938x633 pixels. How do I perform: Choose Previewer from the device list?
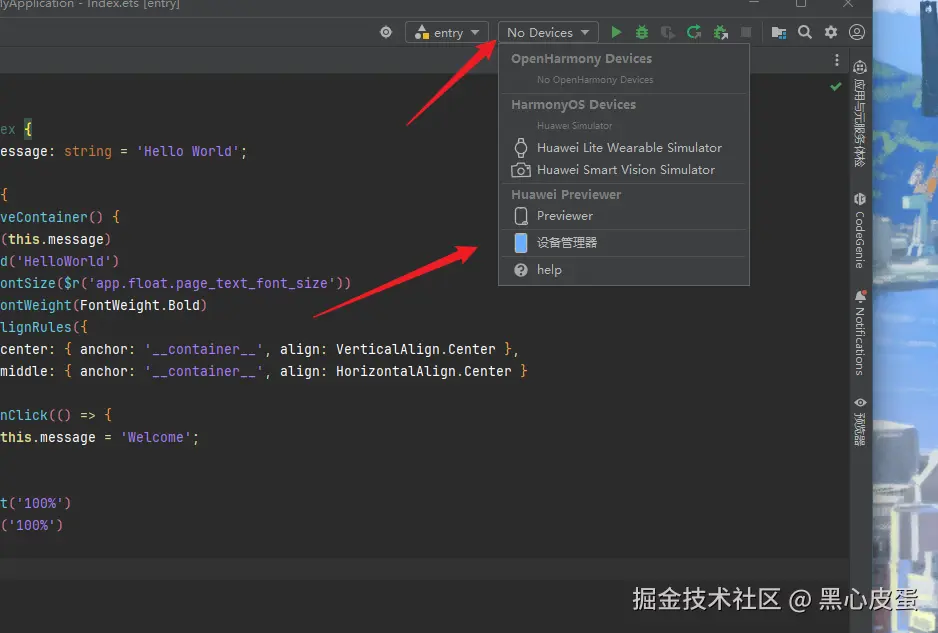tap(623, 216)
